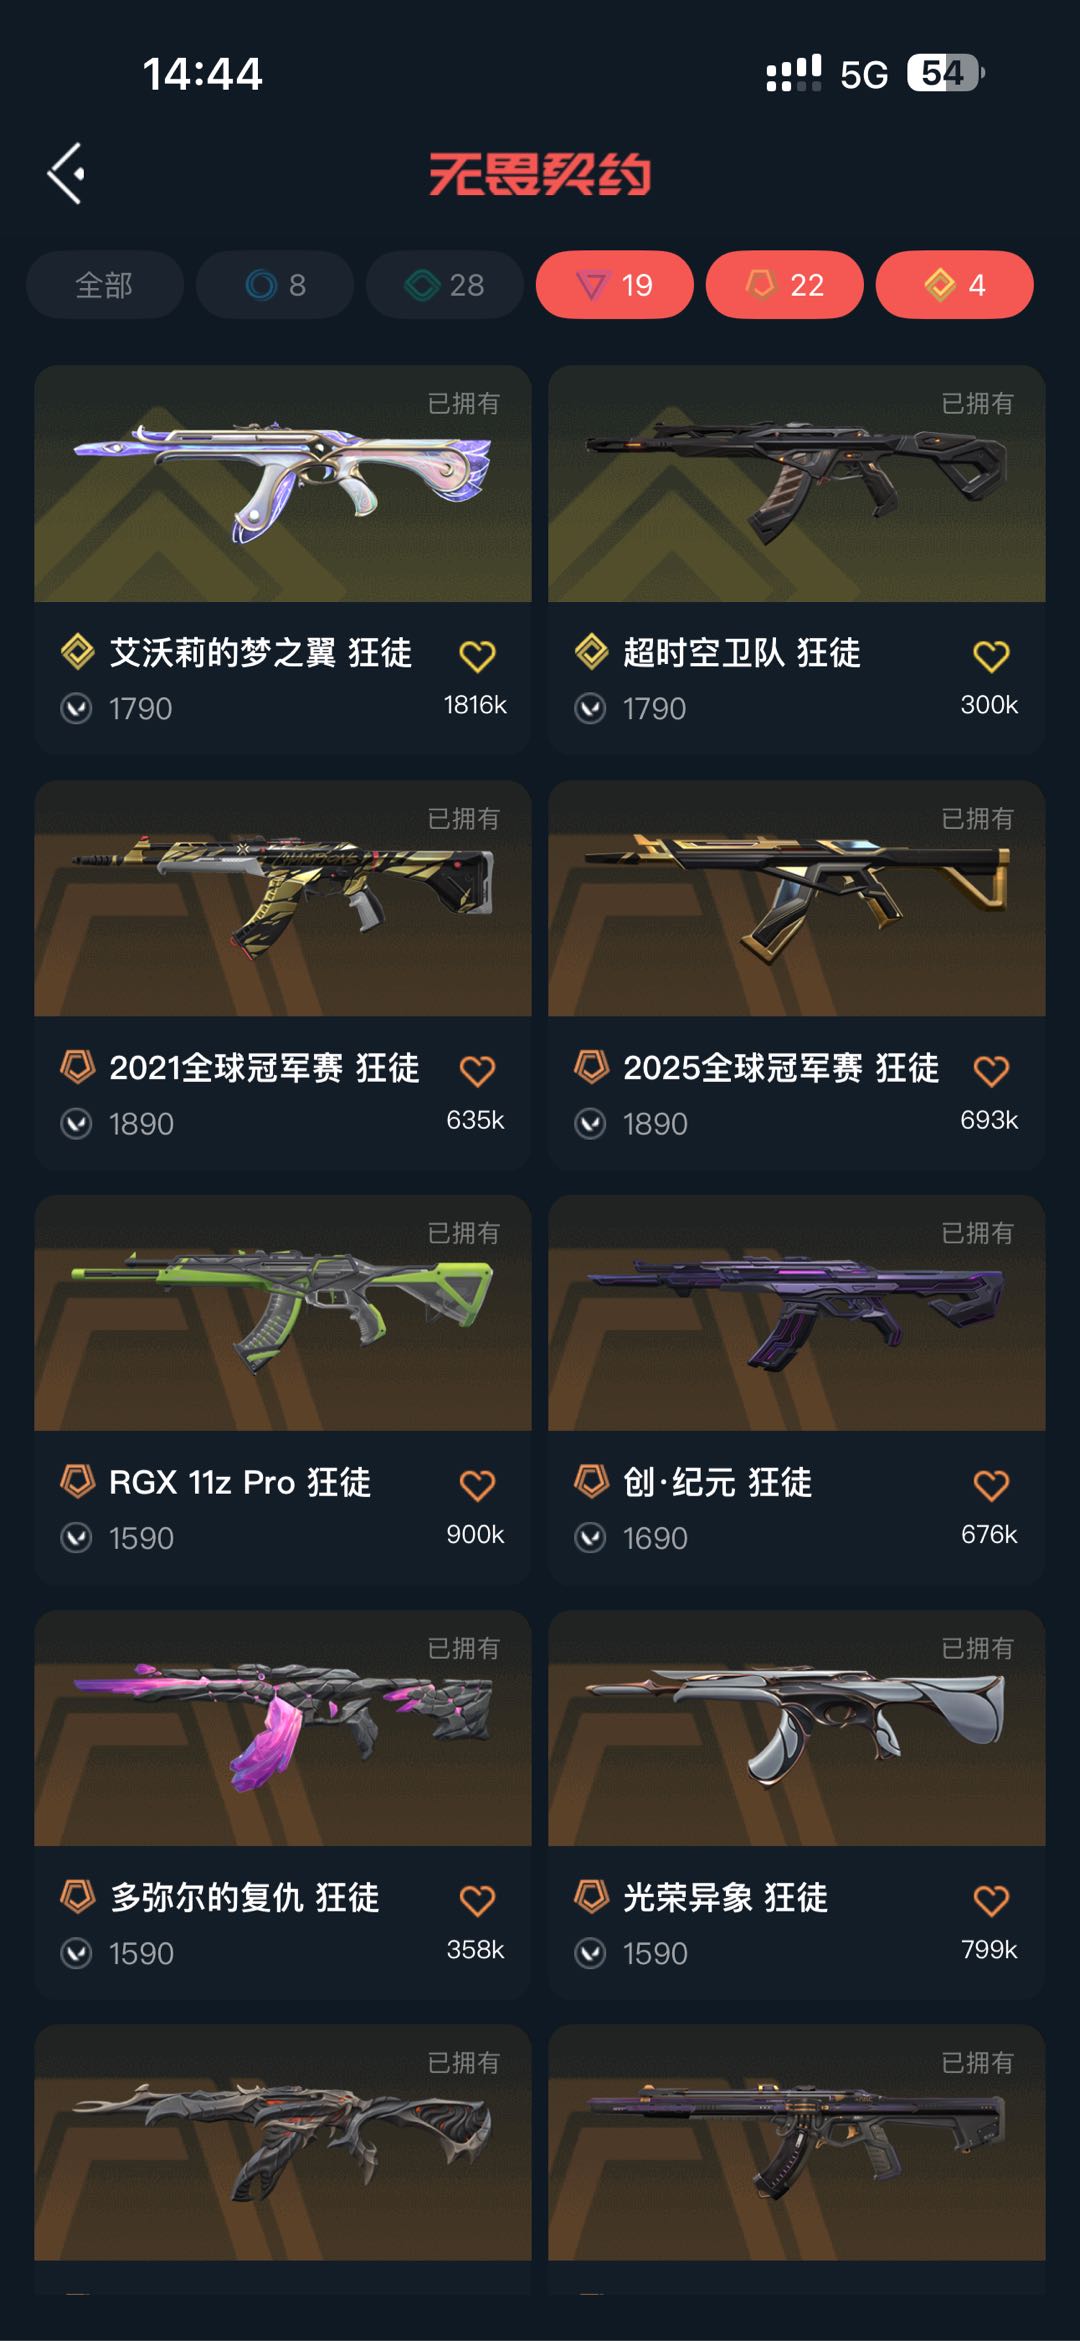
Task: Open the green RGX 11z Pro thumbnail
Action: click(x=283, y=1313)
